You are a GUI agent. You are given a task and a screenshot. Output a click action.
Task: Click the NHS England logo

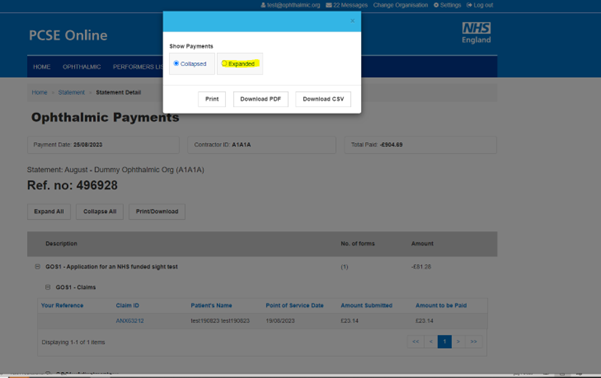[x=476, y=33]
